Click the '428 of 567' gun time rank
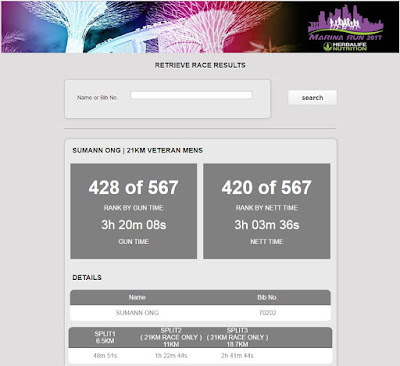Screen dimensions: 400x366 (133, 187)
